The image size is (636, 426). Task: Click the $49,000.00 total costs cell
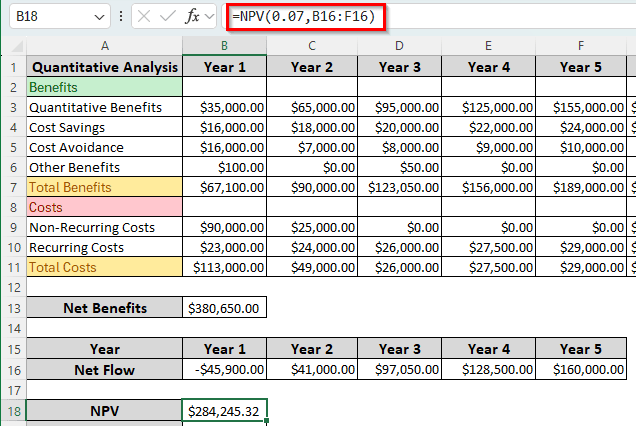pyautogui.click(x=312, y=267)
